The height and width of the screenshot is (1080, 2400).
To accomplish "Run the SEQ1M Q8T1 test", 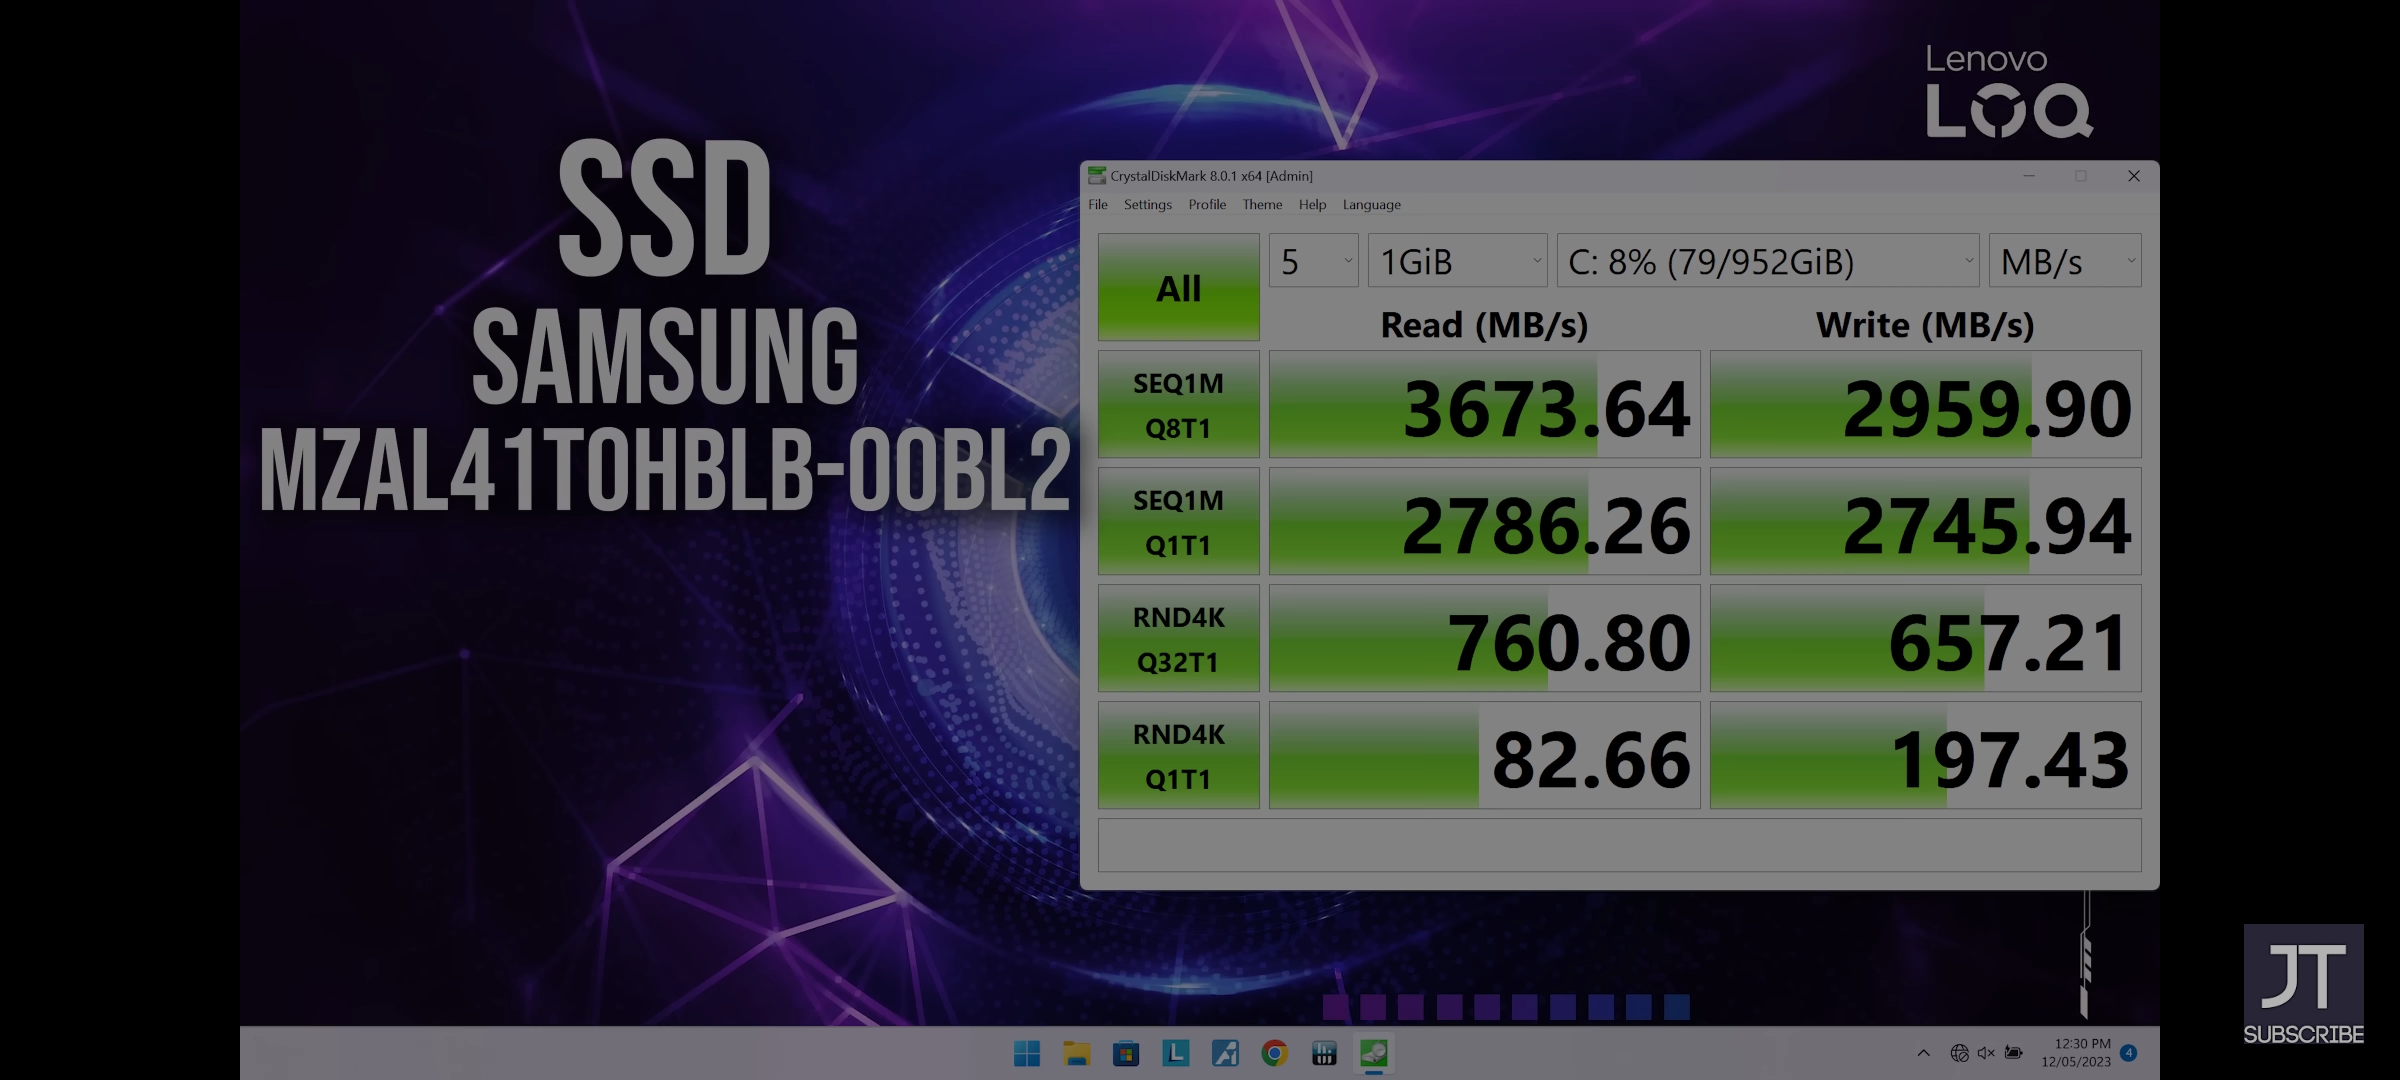I will click(x=1179, y=405).
